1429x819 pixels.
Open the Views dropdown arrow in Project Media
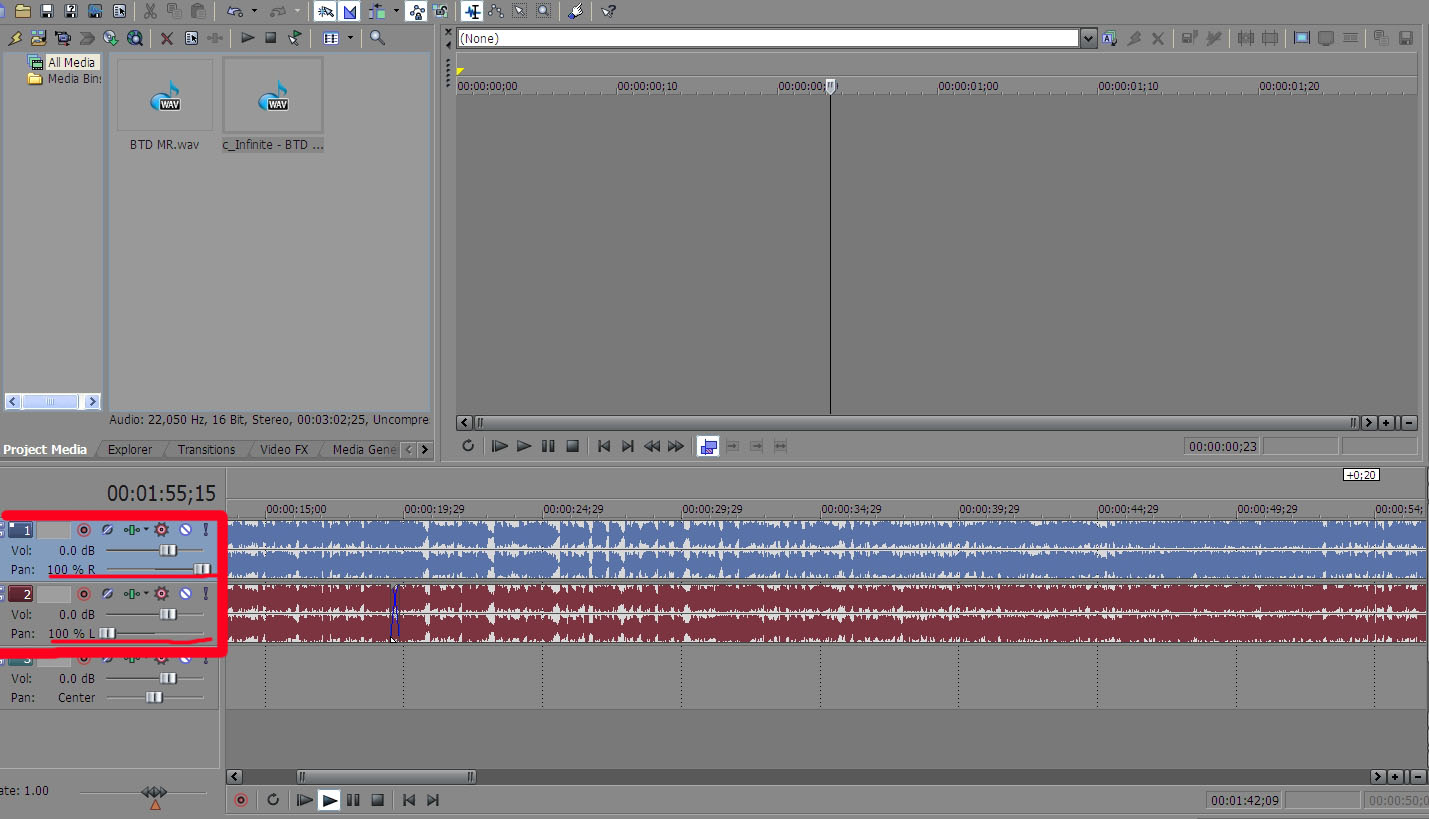(x=350, y=38)
